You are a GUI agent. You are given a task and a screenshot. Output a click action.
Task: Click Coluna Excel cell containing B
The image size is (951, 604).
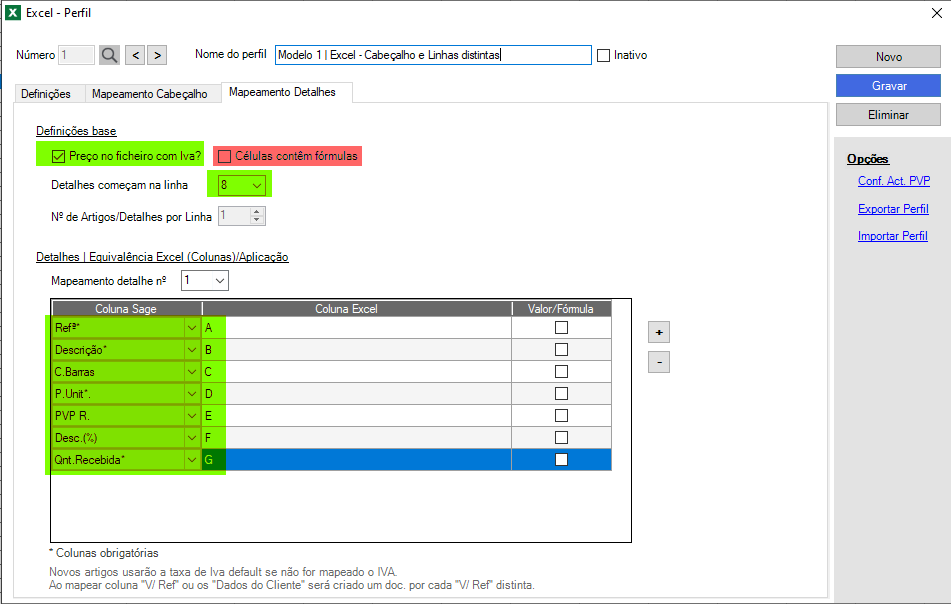click(357, 349)
